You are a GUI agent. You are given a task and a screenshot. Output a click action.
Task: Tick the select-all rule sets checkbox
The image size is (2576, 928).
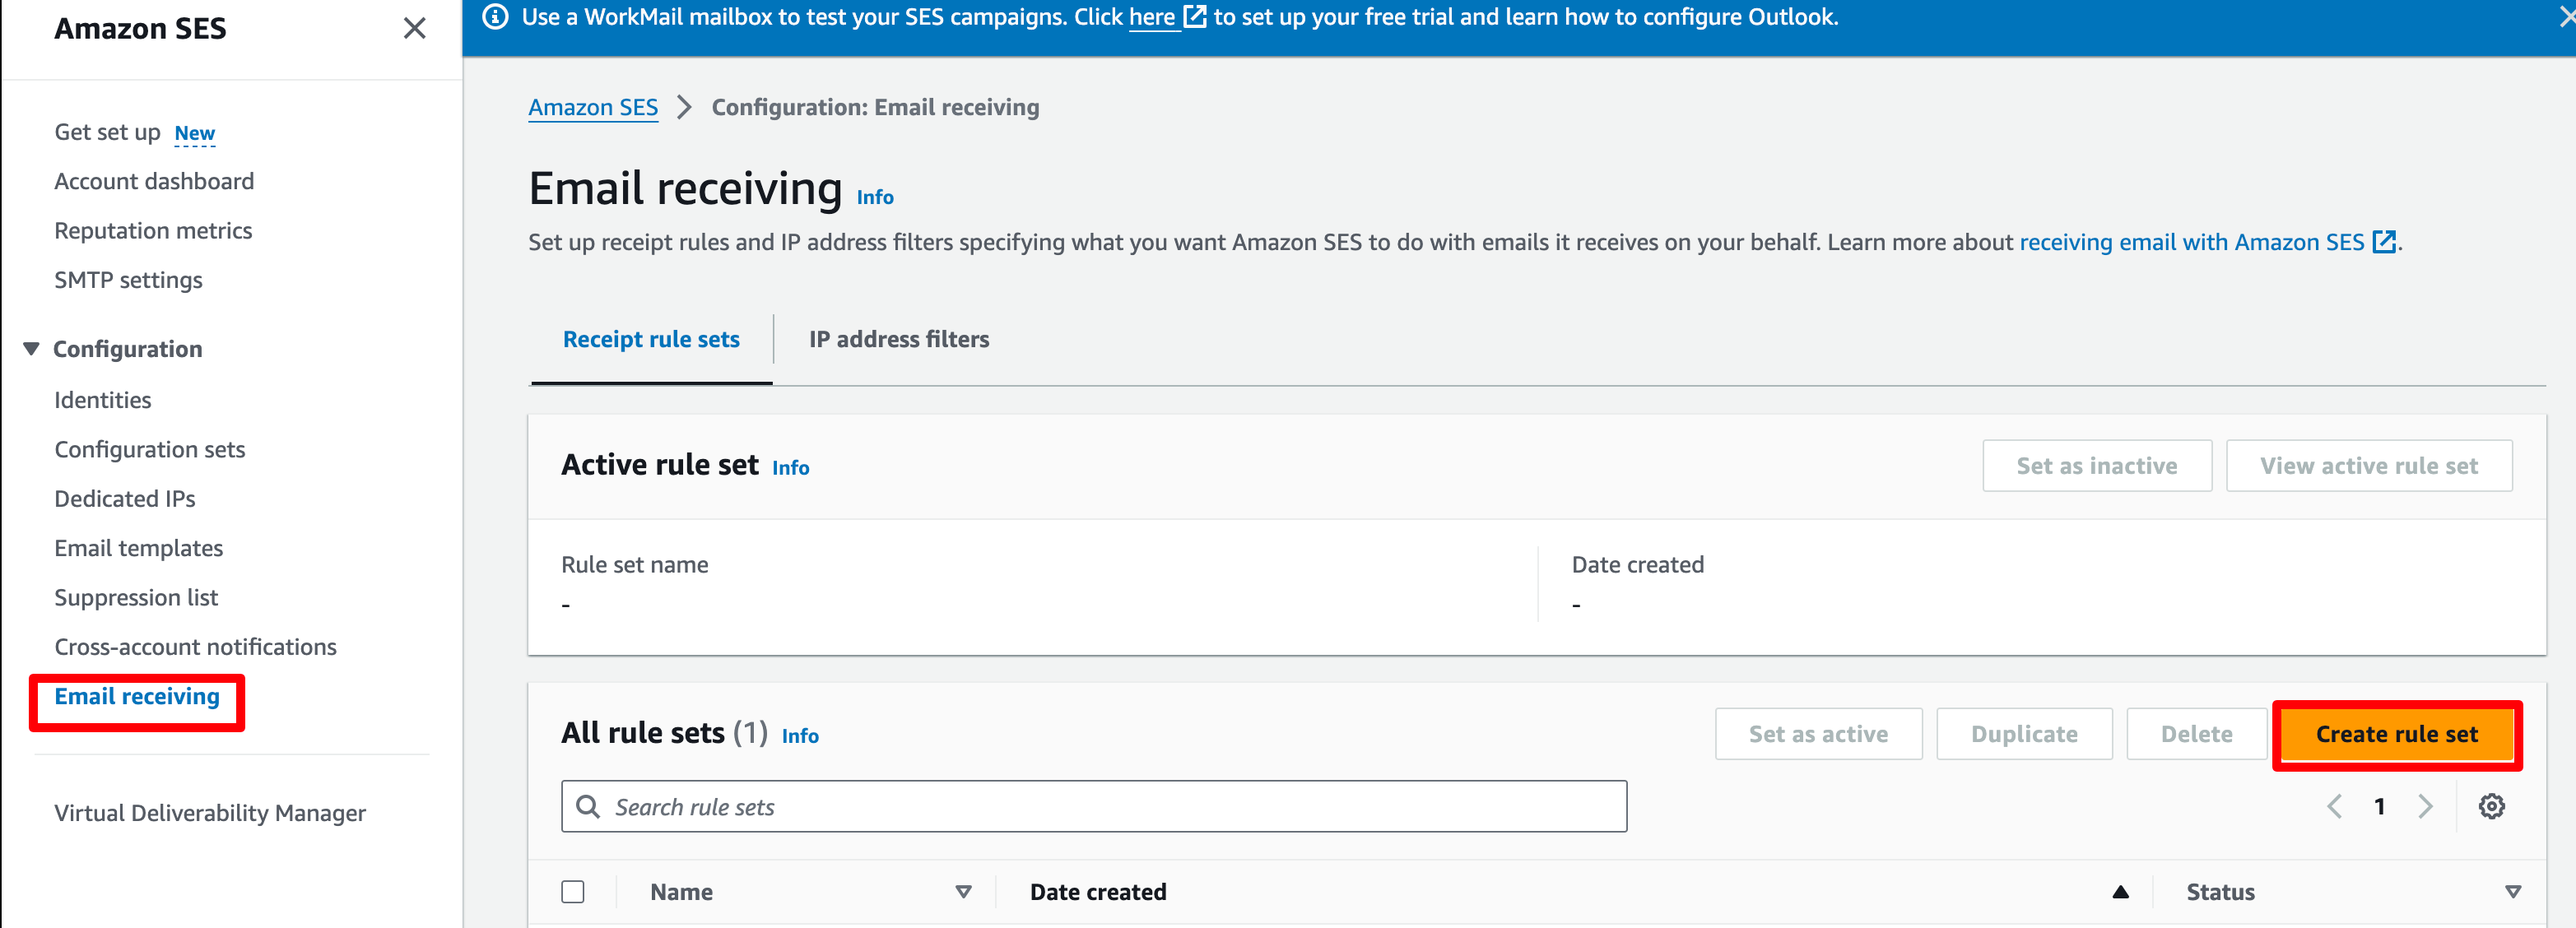point(573,892)
